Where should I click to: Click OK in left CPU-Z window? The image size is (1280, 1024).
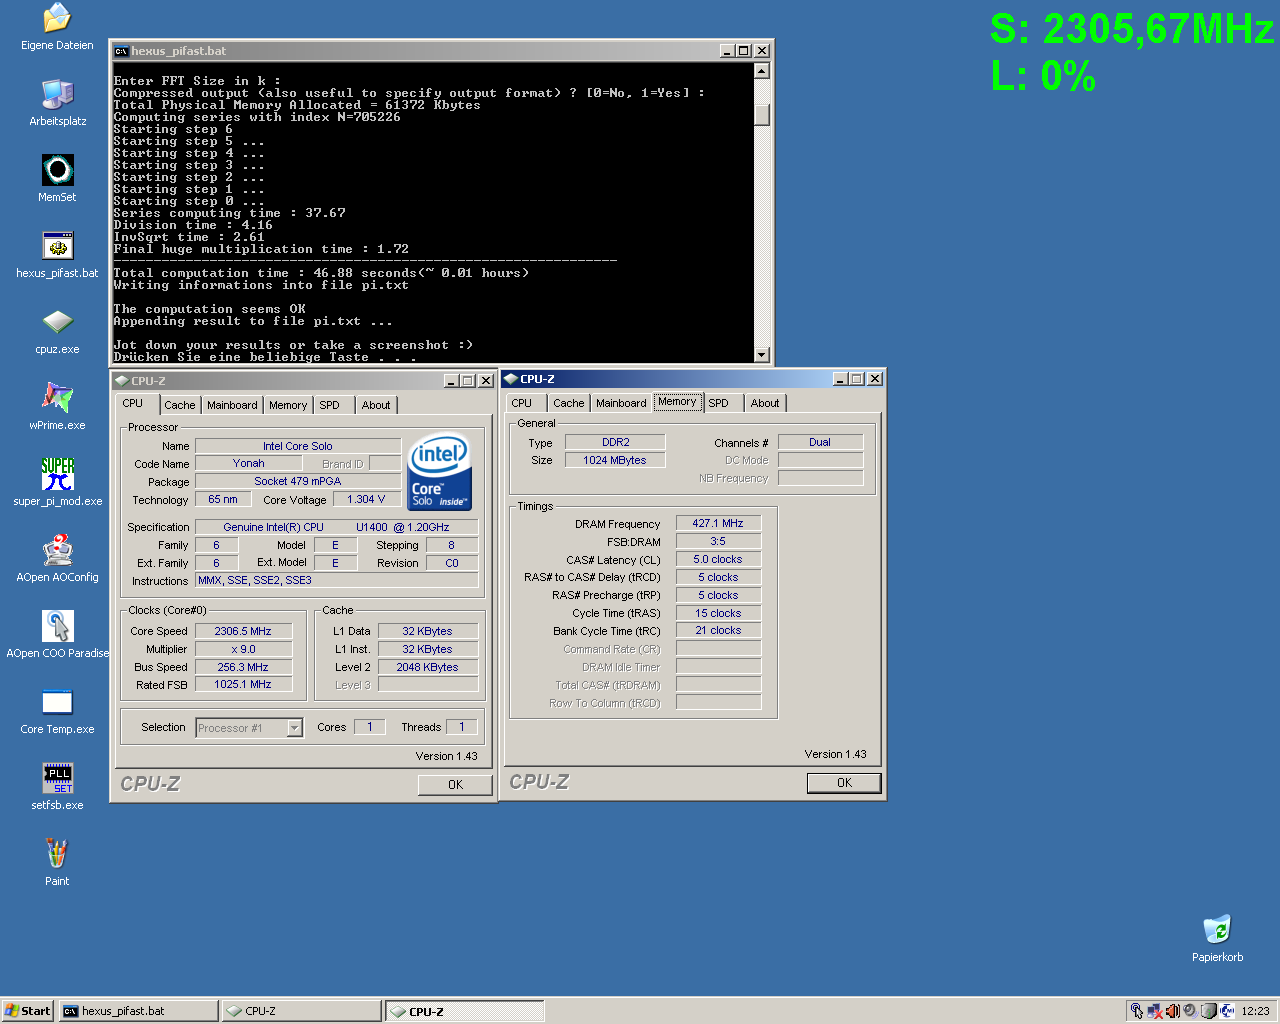(x=455, y=785)
